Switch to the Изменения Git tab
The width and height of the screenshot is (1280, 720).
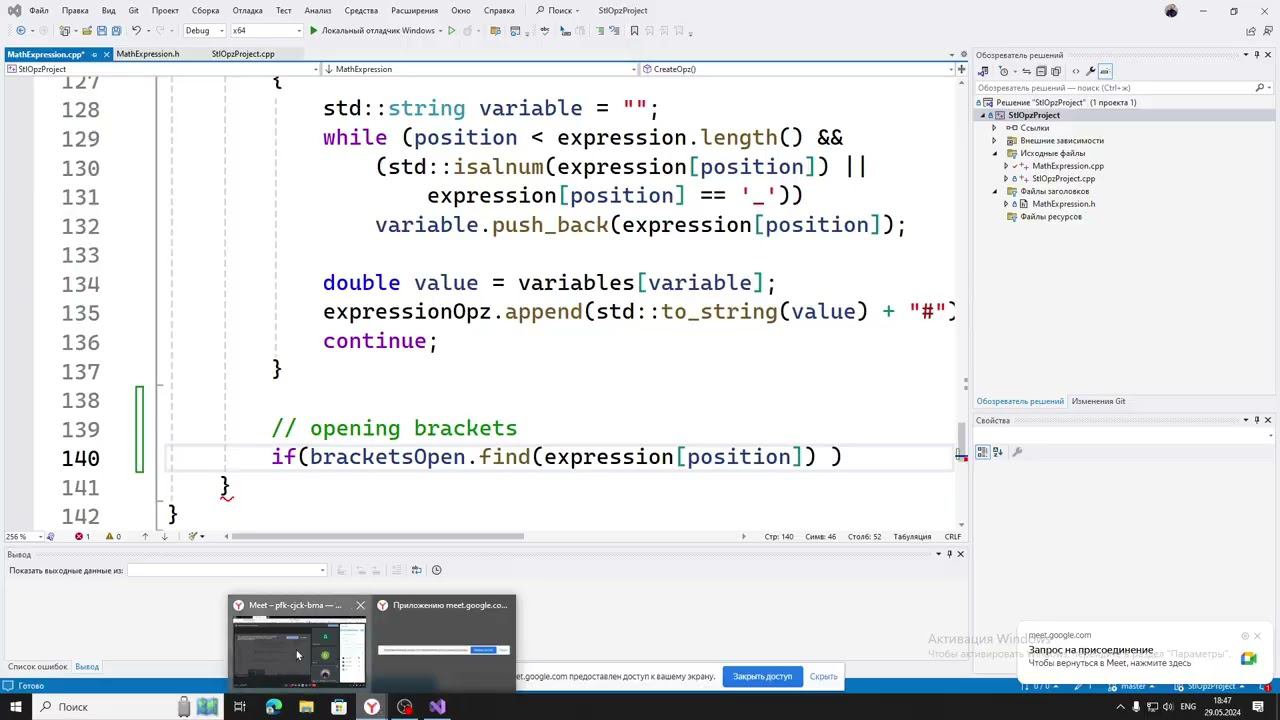coord(1098,401)
